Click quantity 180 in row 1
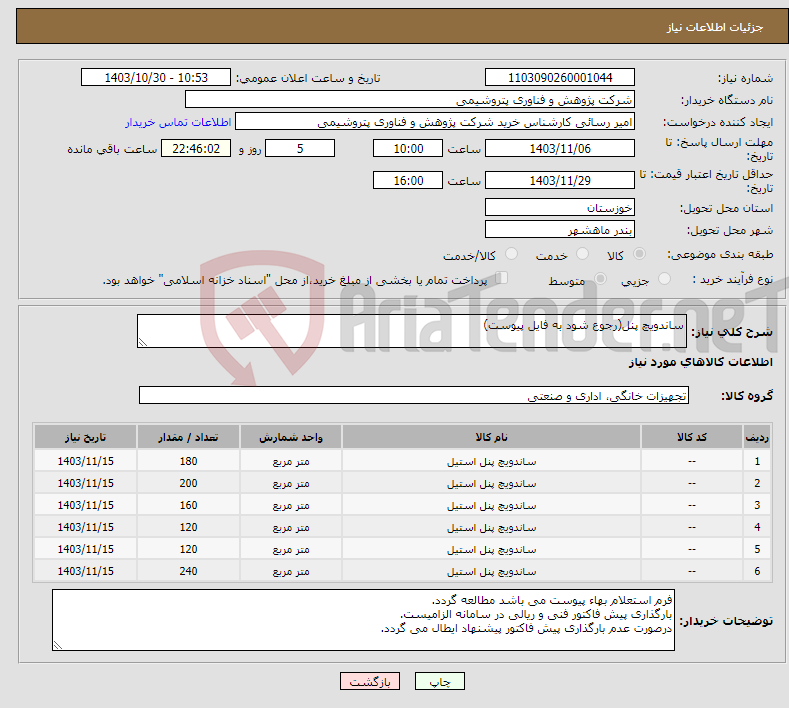 click(x=188, y=461)
